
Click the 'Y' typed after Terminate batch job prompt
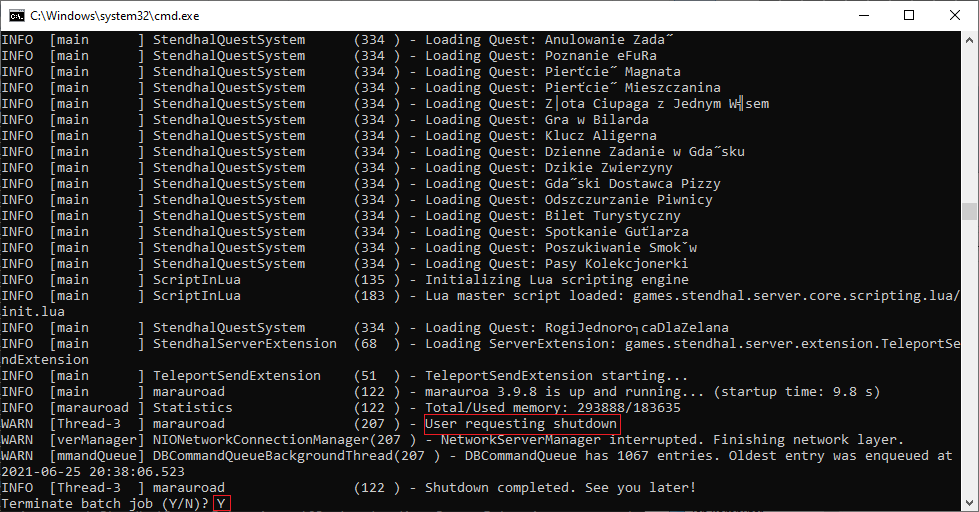coord(220,504)
